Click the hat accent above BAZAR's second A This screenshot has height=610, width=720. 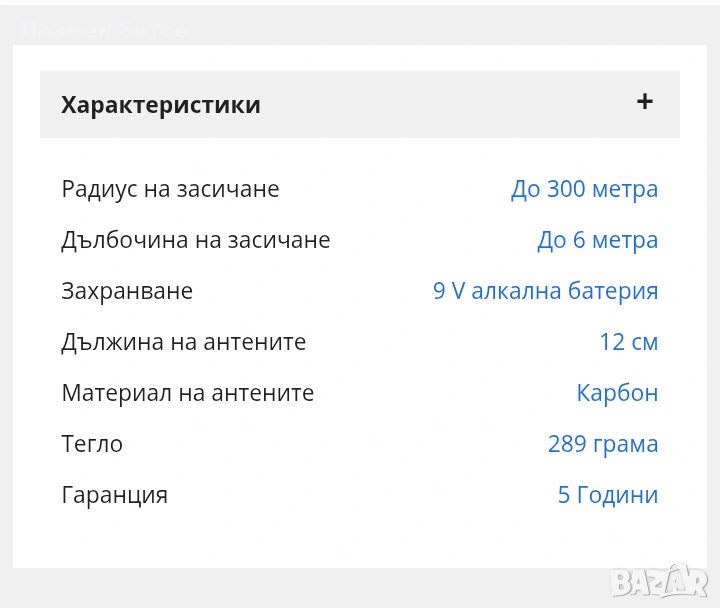(x=676, y=567)
